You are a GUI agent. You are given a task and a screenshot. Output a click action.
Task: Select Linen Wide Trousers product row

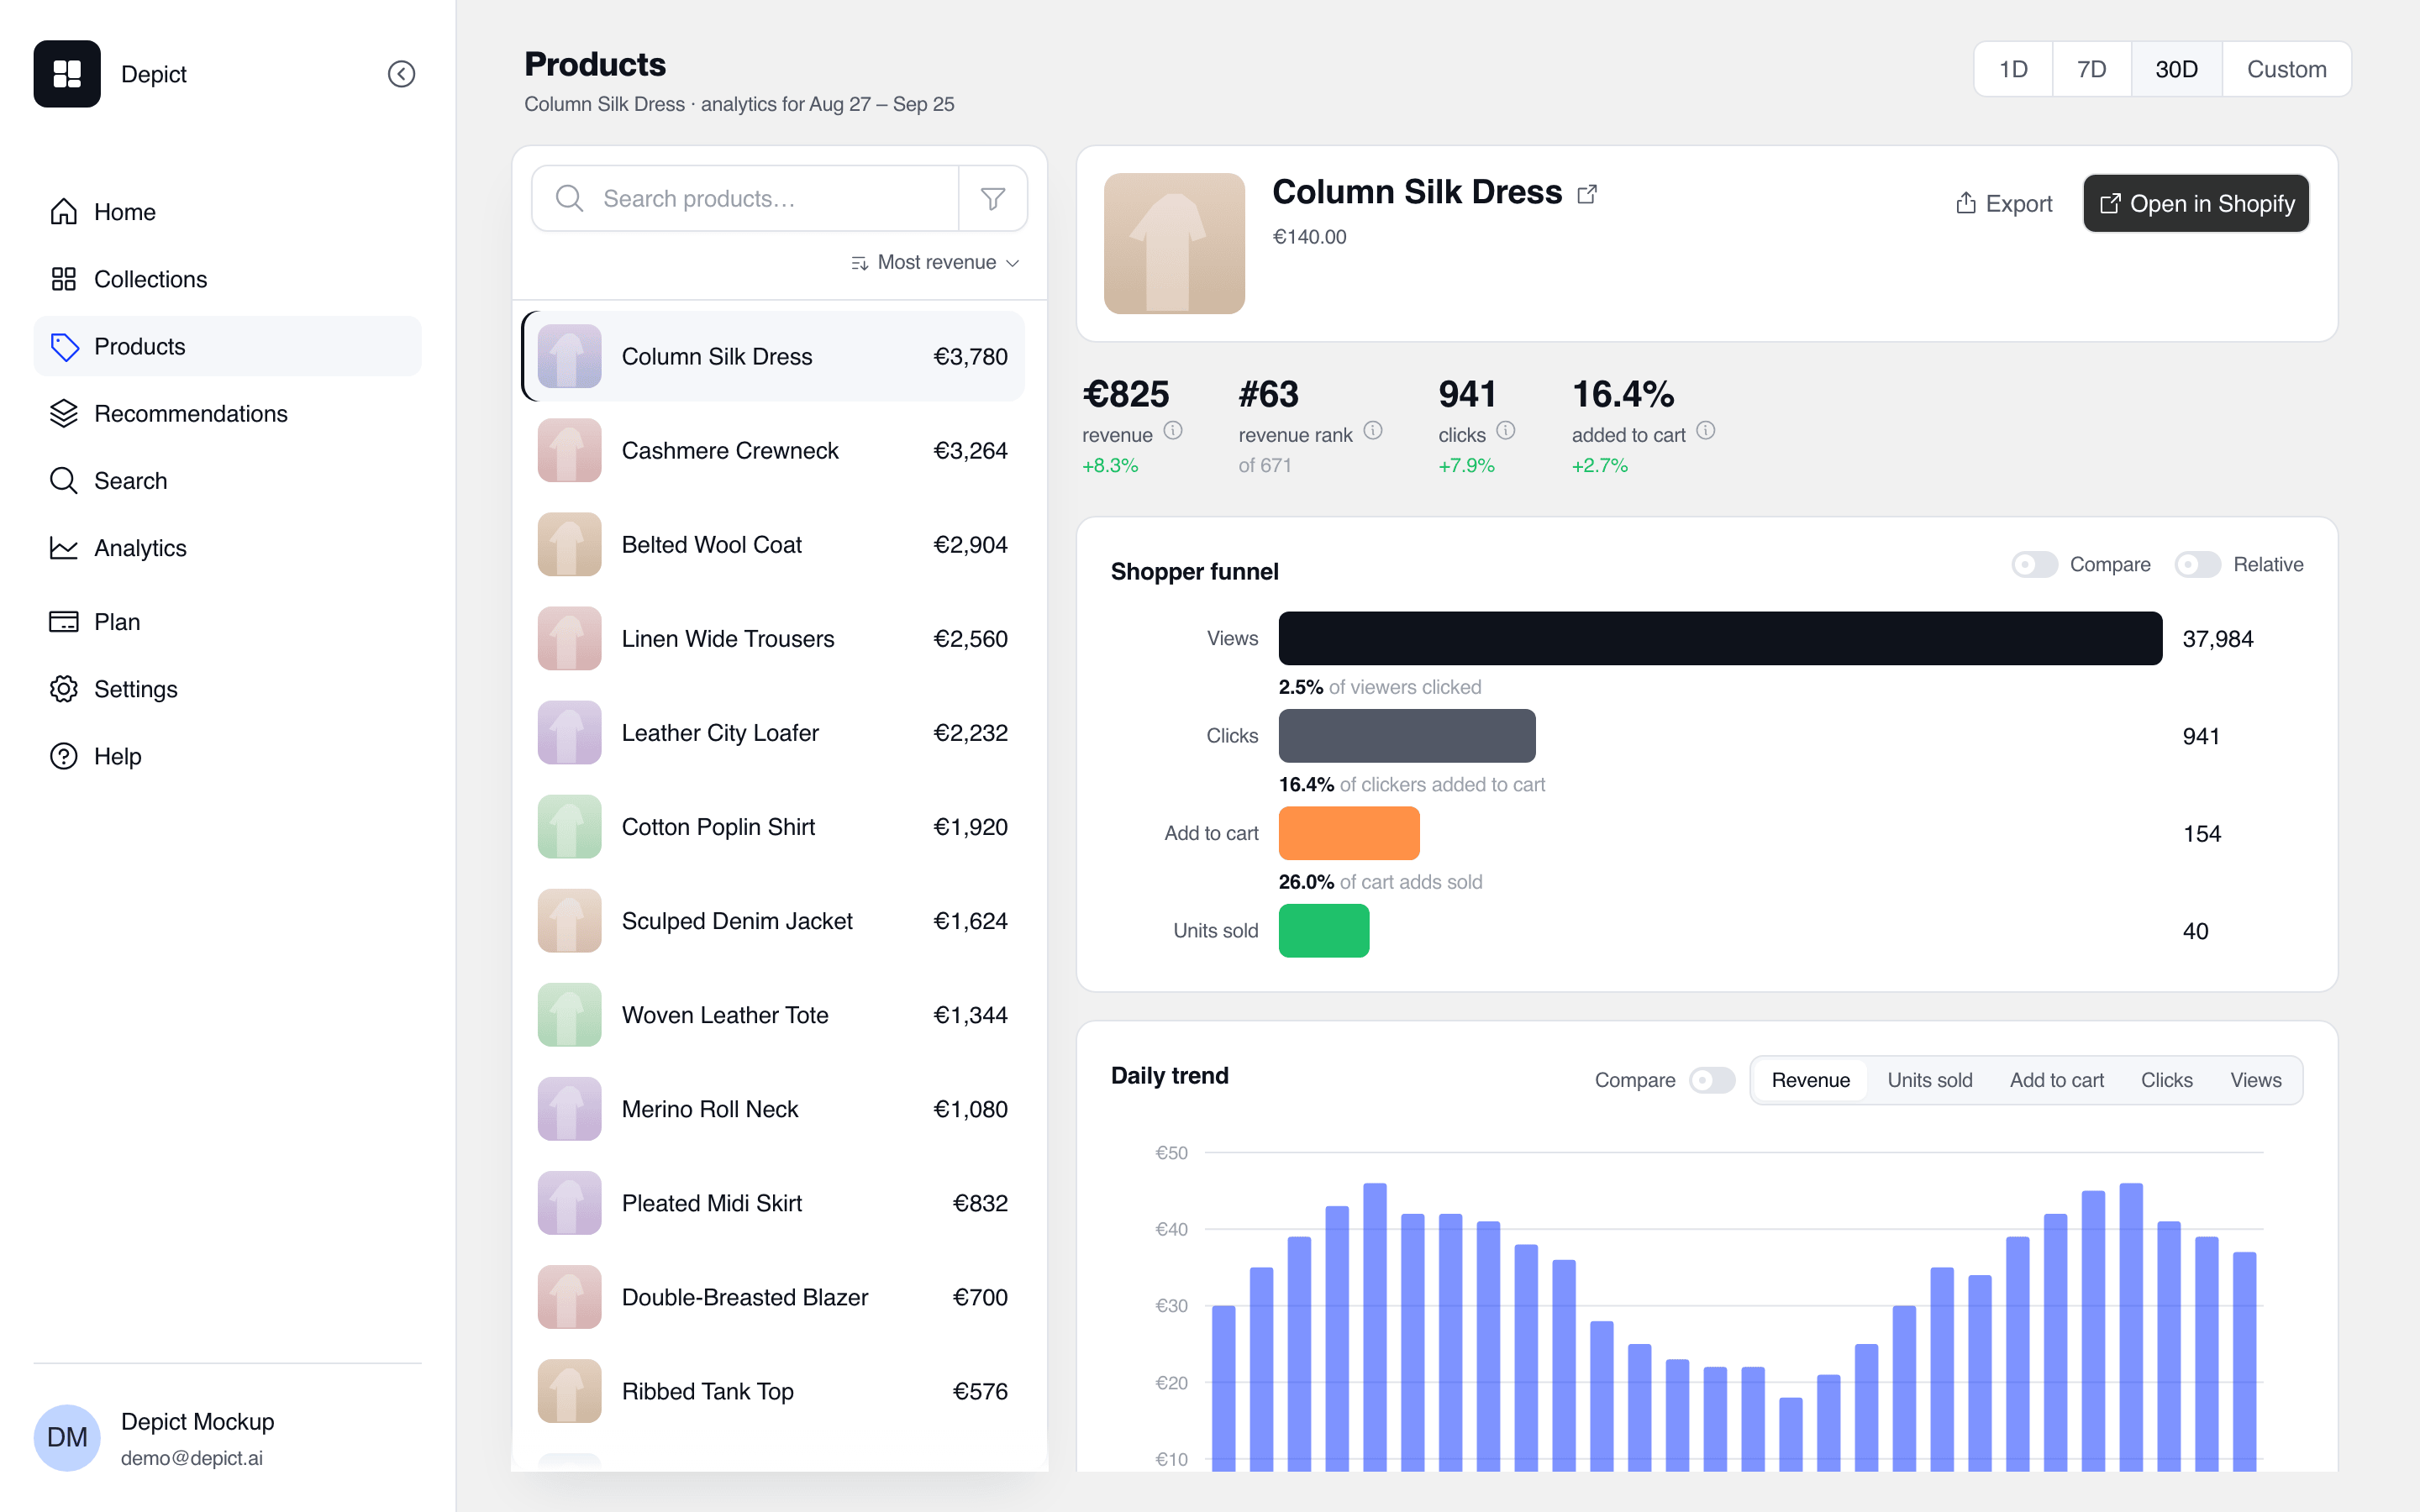[x=773, y=639]
